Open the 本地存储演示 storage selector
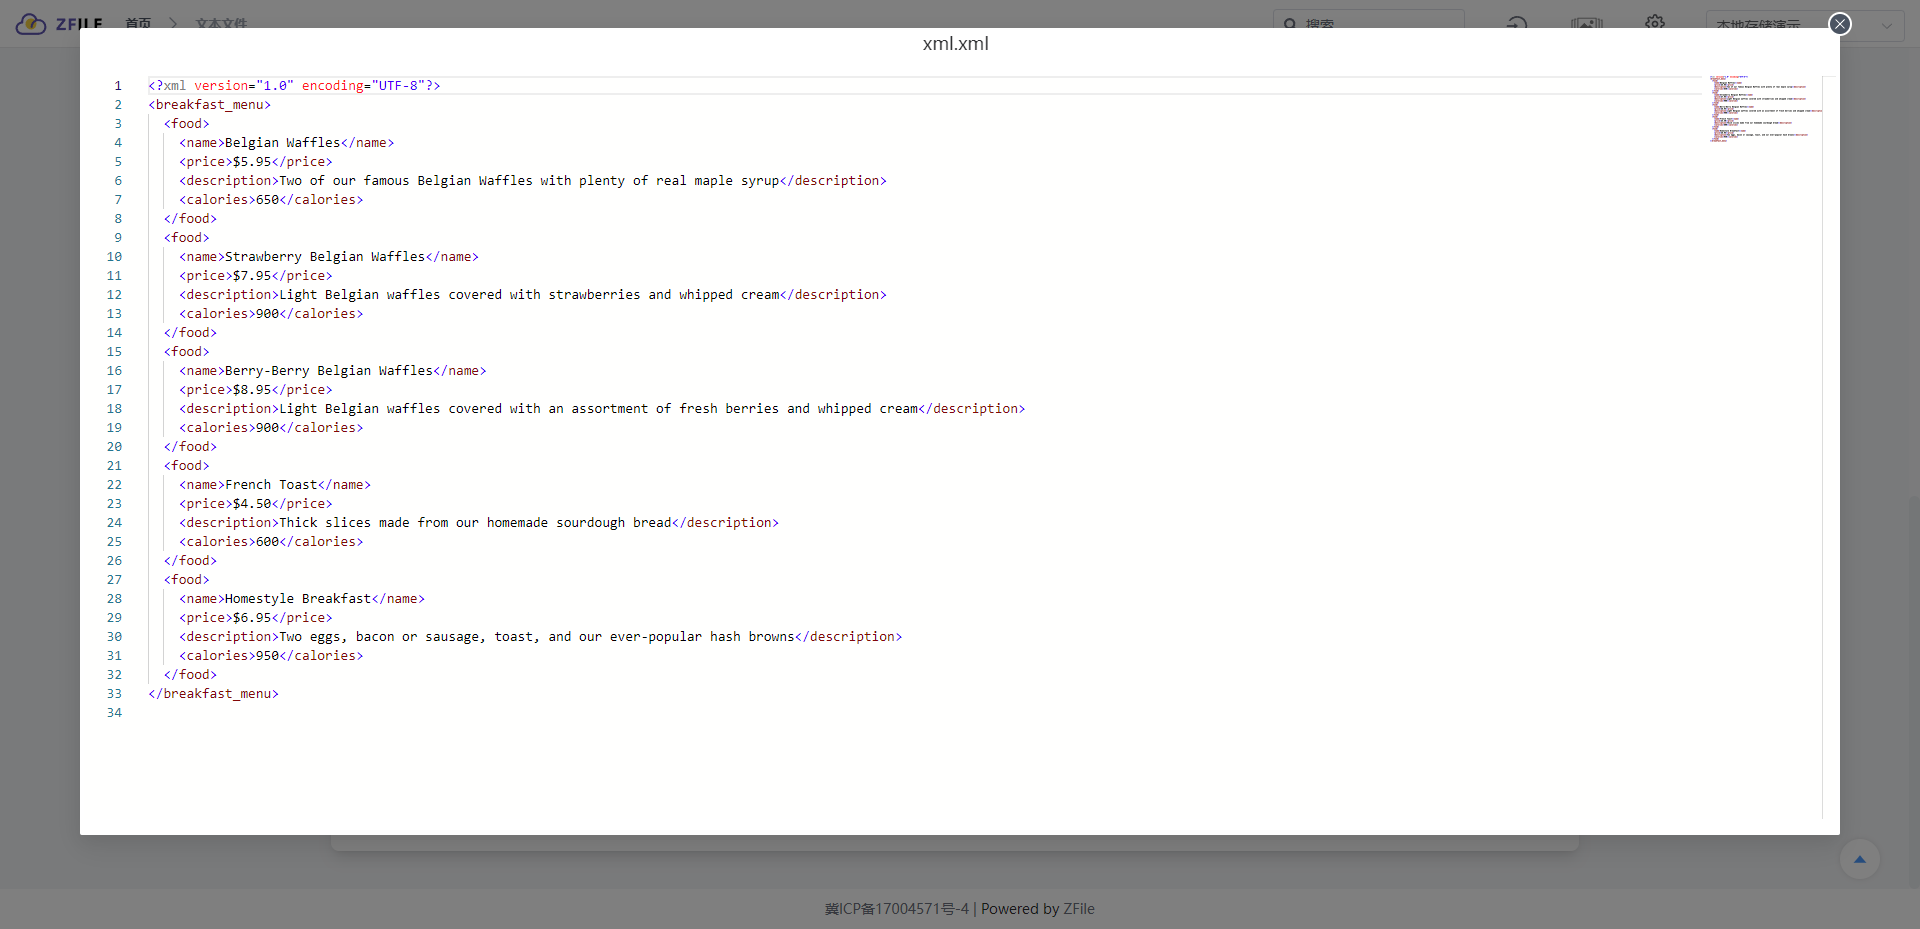The height and width of the screenshot is (929, 1920). point(1758,24)
